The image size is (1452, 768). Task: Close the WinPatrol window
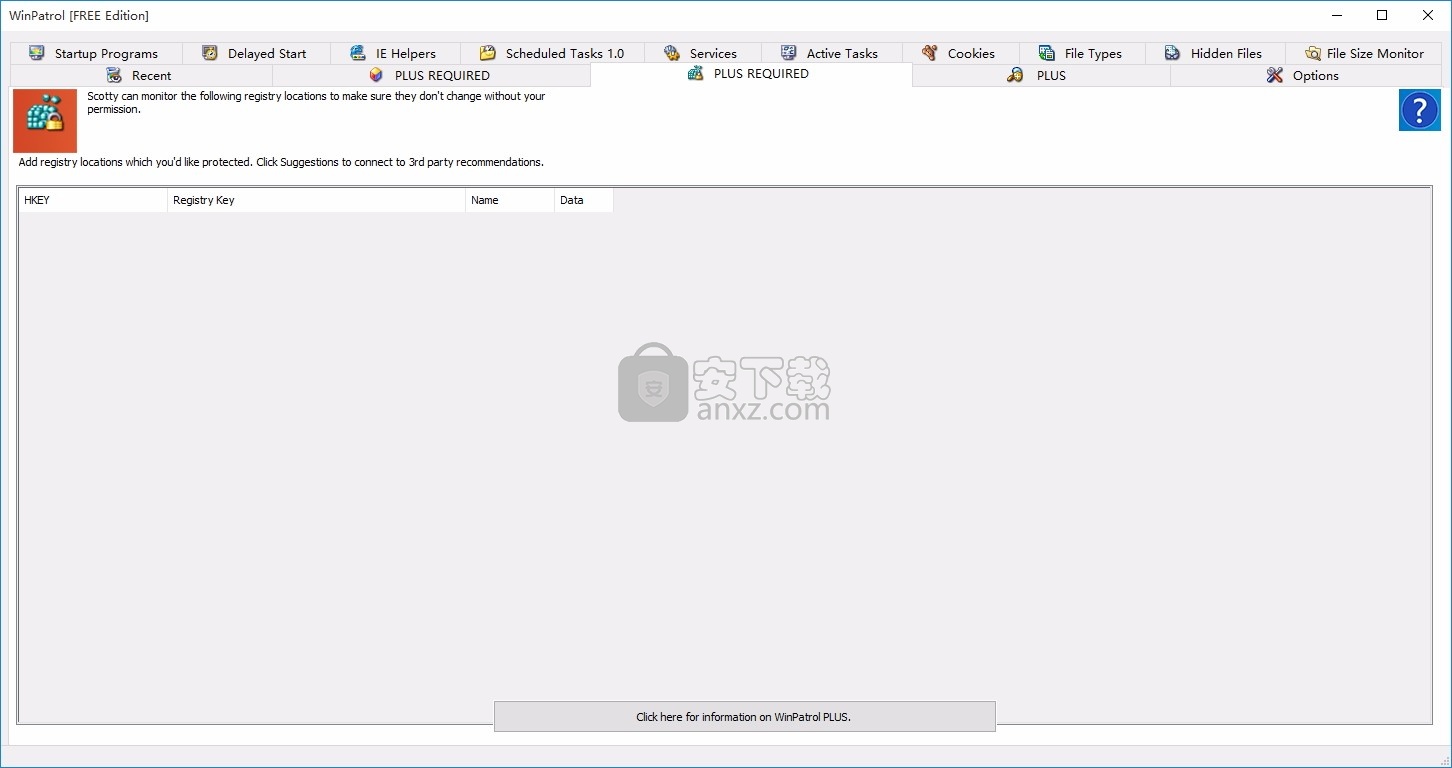(x=1428, y=15)
